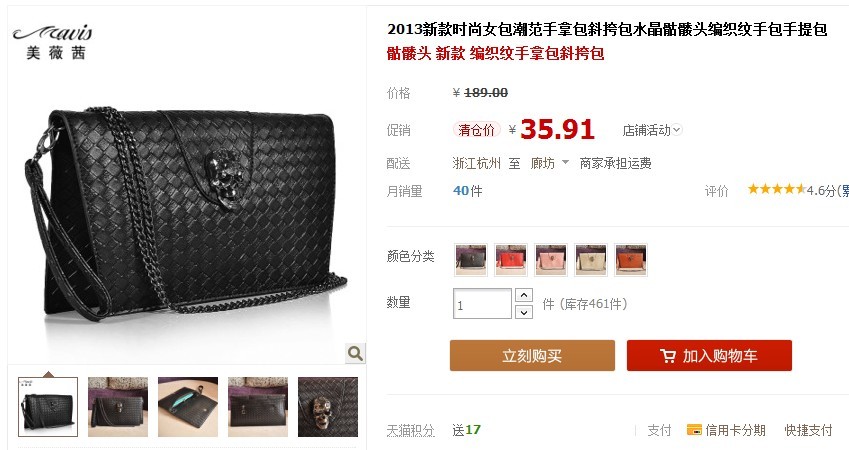The image size is (849, 450).
Task: Click the credit card icon beside 信用卡分期
Action: 694,430
